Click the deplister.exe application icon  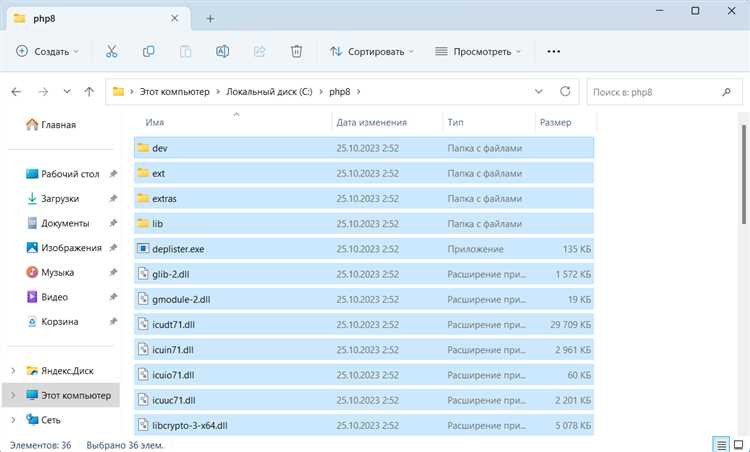click(x=143, y=249)
